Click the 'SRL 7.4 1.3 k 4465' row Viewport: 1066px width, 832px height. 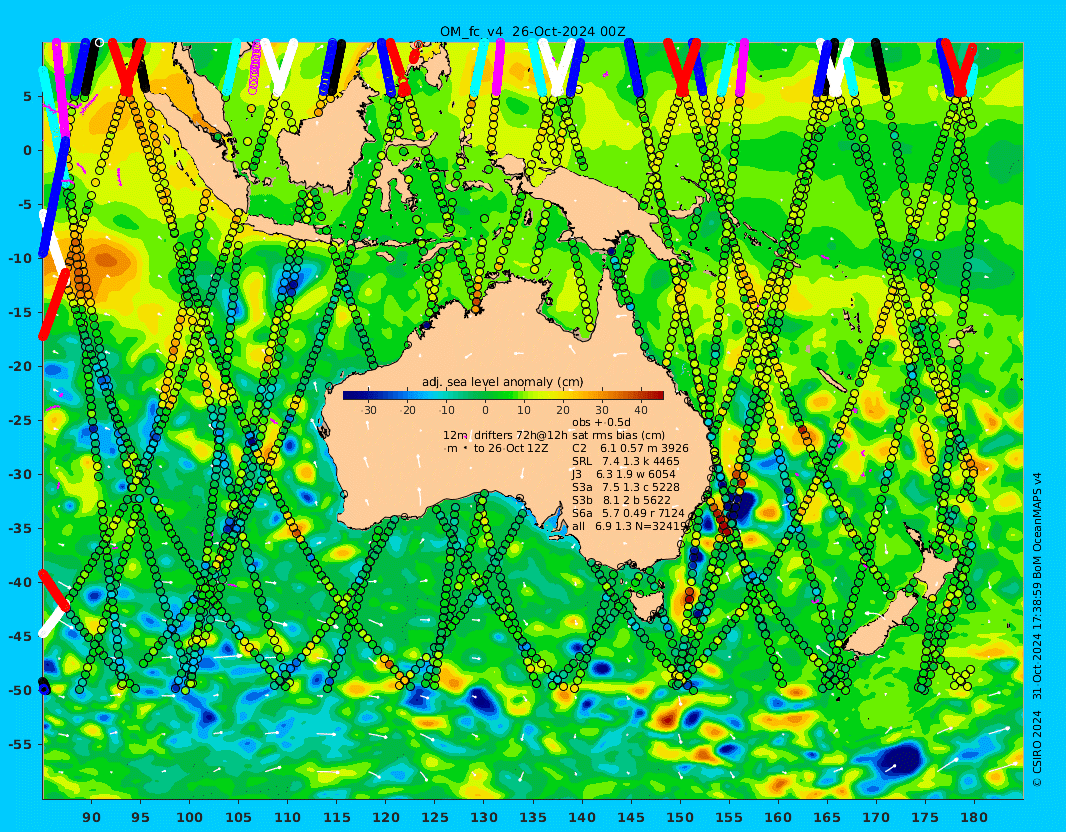tap(625, 462)
